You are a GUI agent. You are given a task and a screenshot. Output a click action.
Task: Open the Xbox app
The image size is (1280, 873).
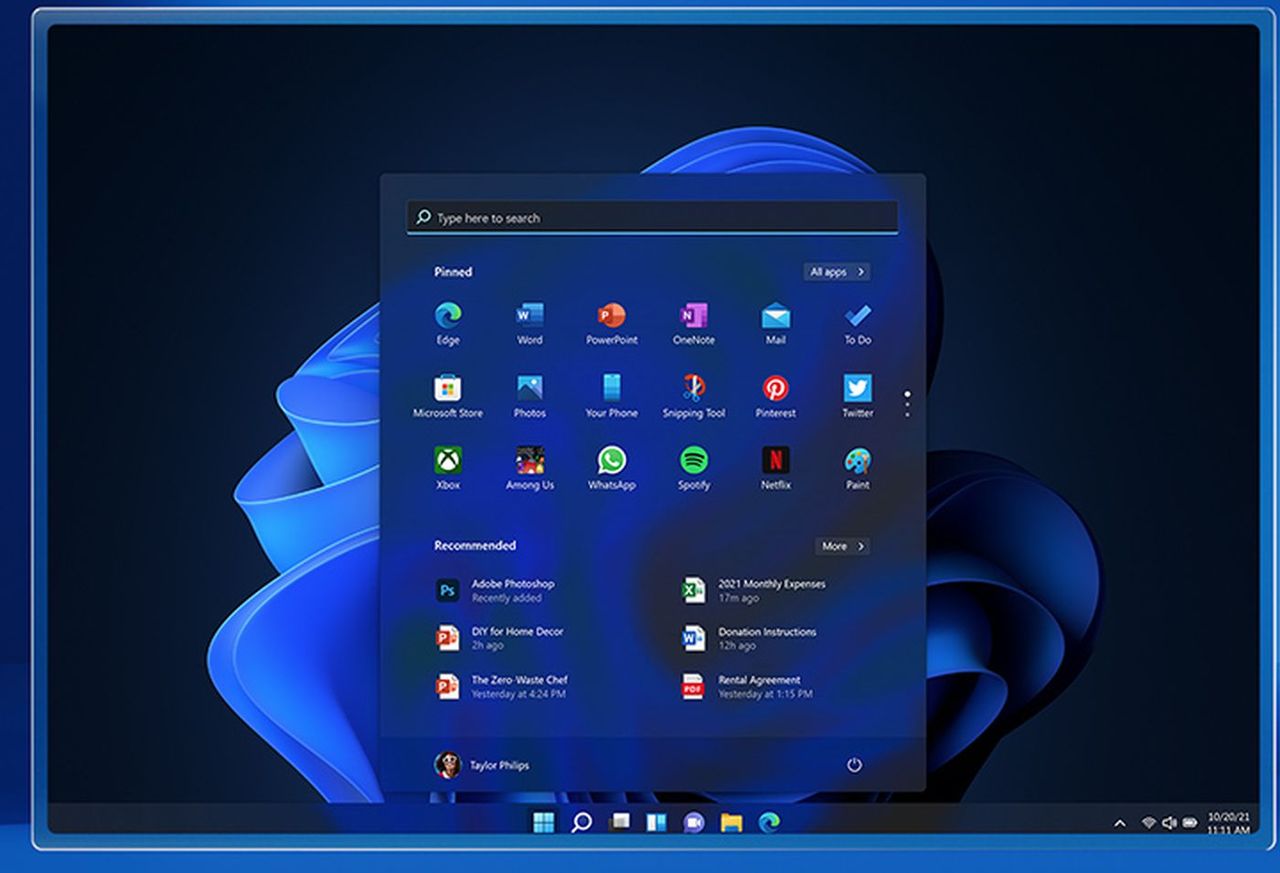pyautogui.click(x=448, y=469)
